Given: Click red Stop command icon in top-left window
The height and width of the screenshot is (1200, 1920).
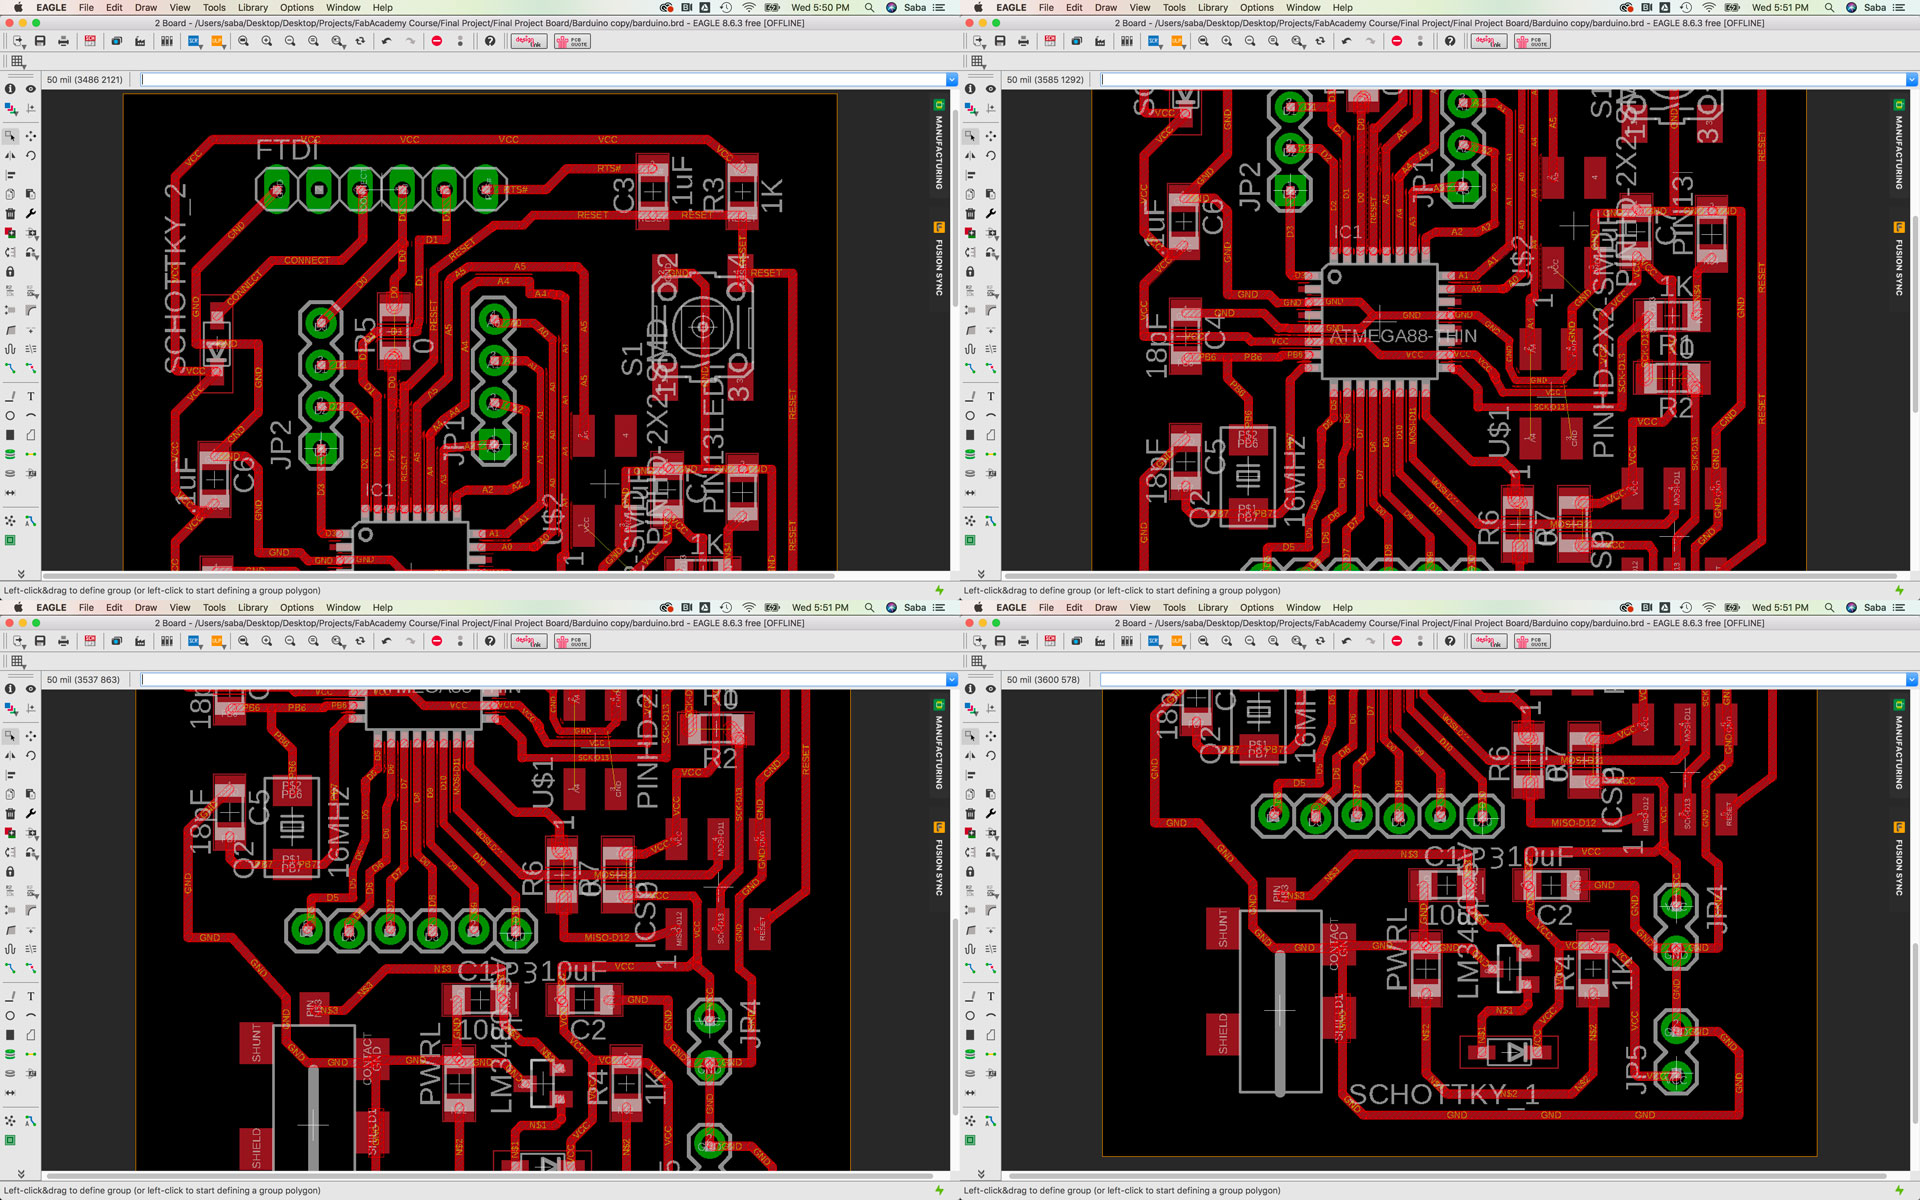Looking at the screenshot, I should [x=437, y=41].
